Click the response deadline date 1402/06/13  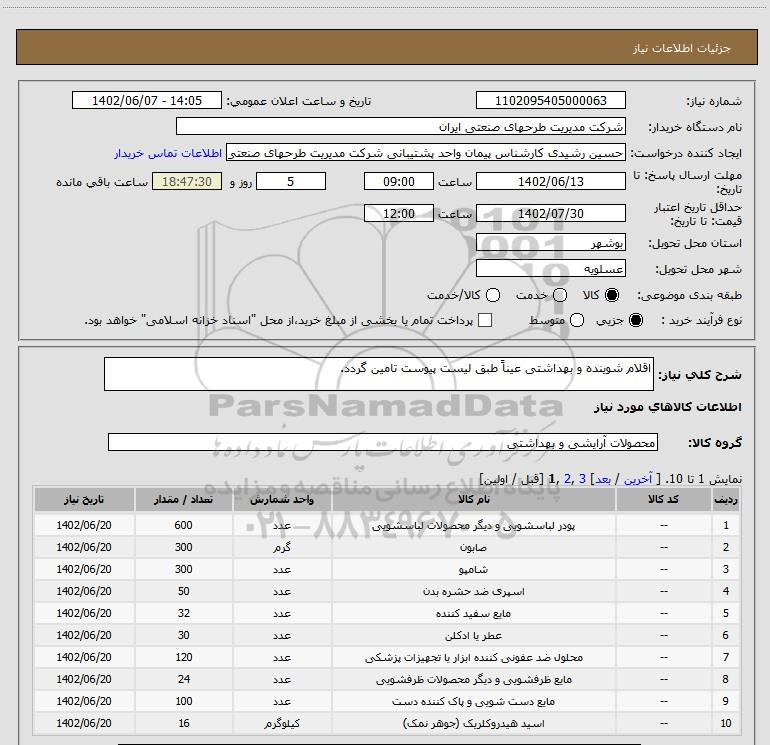coord(550,181)
